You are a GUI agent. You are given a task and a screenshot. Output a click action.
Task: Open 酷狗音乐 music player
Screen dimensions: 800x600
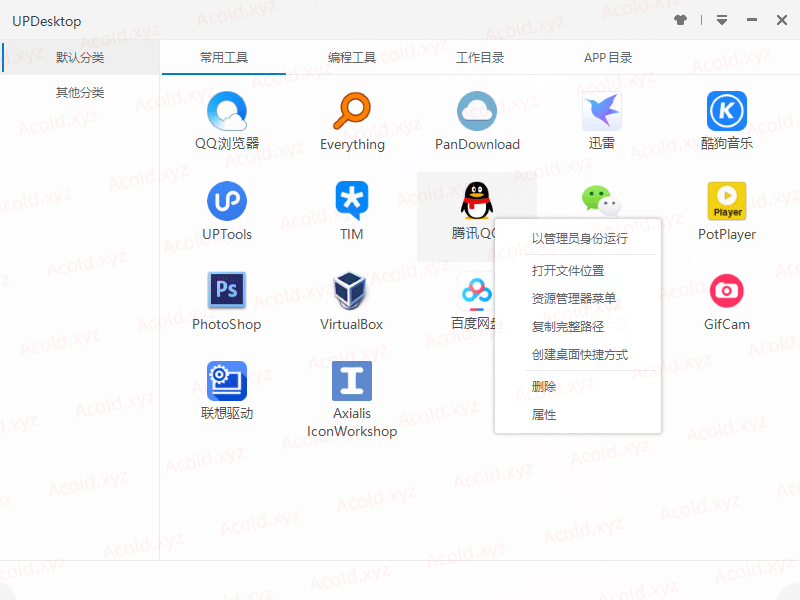727,111
